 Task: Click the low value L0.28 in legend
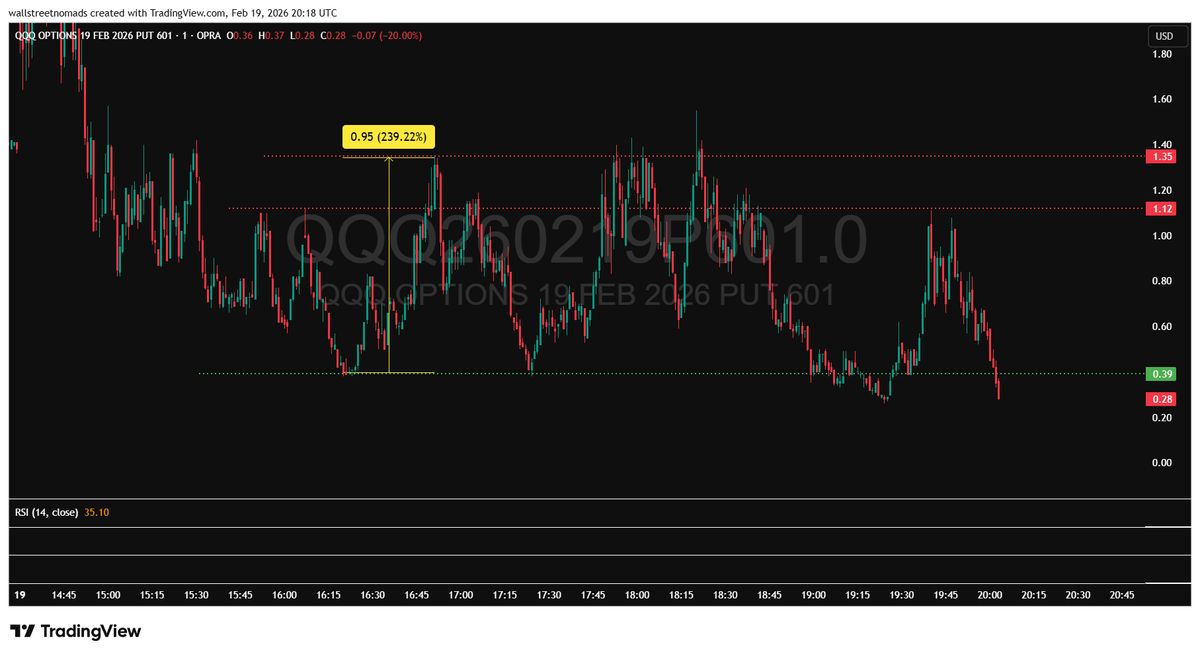tap(302, 35)
